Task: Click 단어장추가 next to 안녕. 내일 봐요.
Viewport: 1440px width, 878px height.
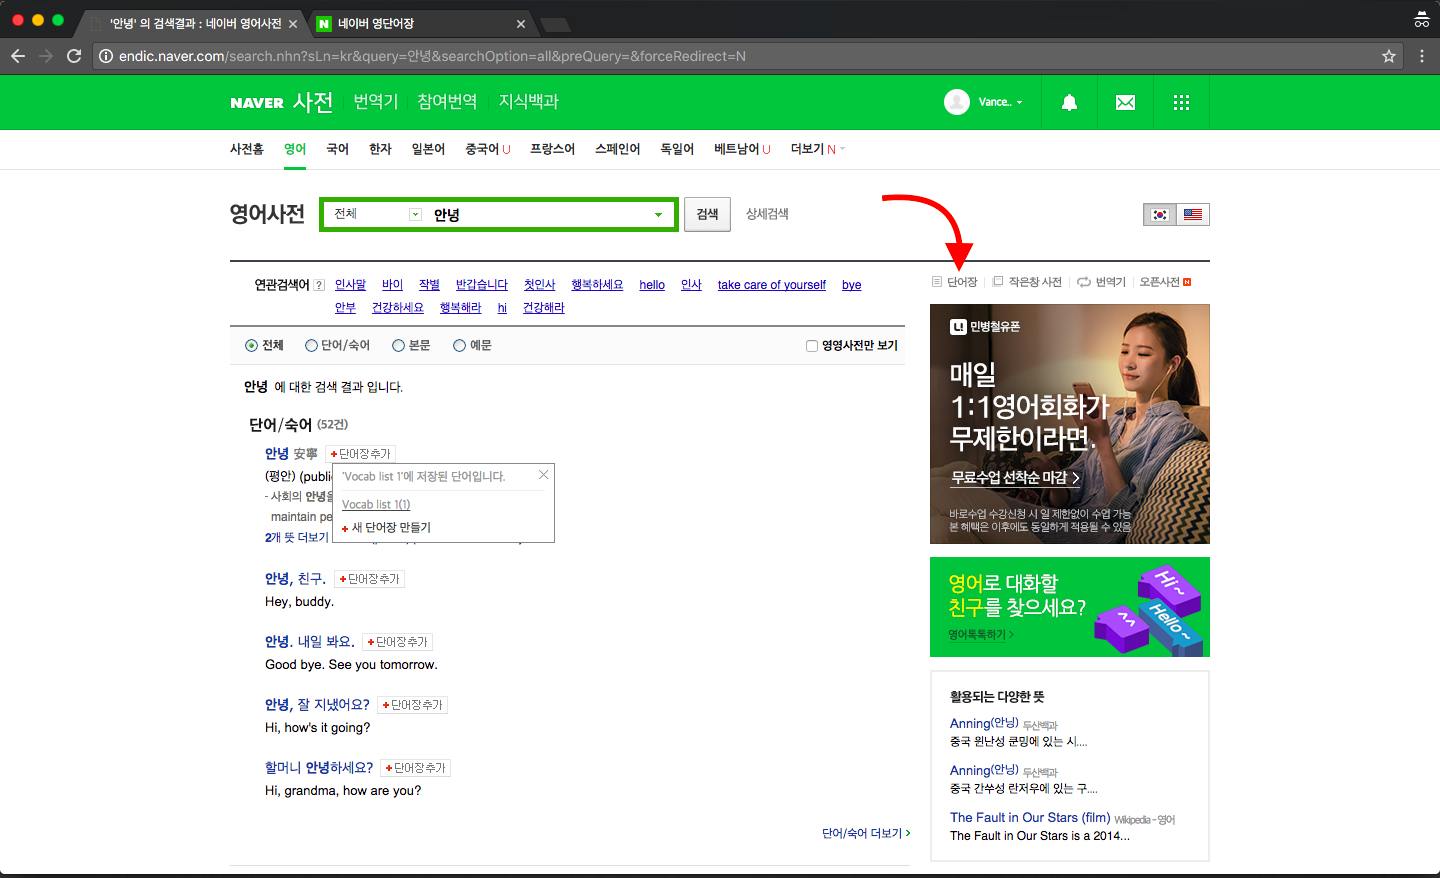Action: (x=397, y=642)
